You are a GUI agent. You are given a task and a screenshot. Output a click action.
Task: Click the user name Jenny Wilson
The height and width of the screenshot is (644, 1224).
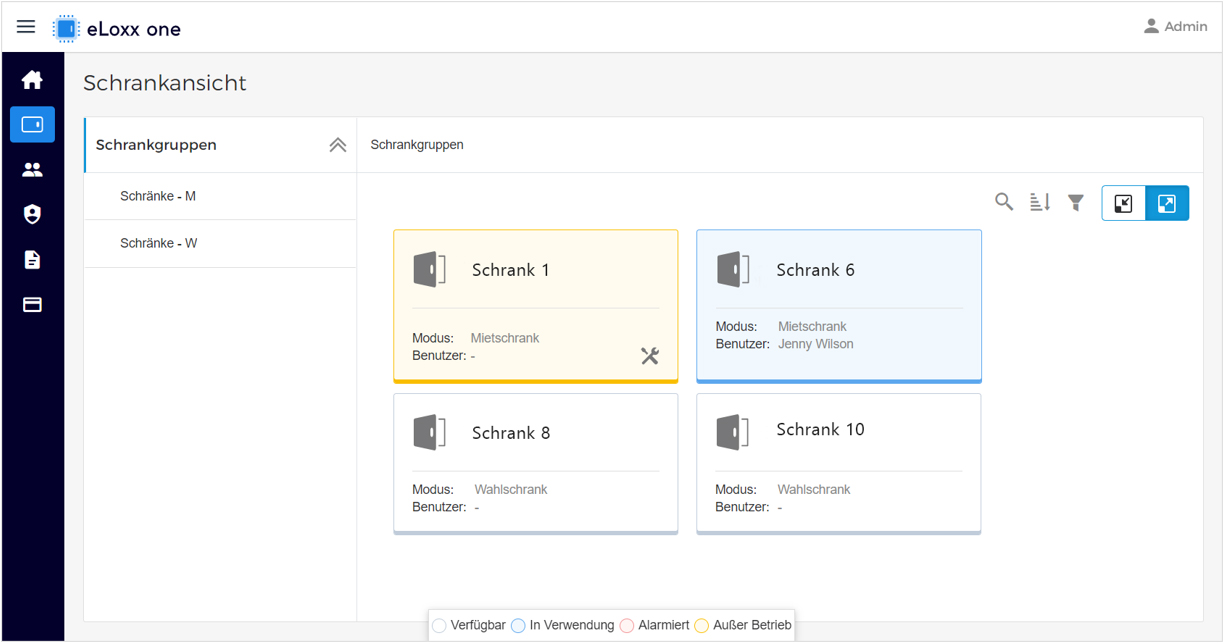tap(816, 344)
